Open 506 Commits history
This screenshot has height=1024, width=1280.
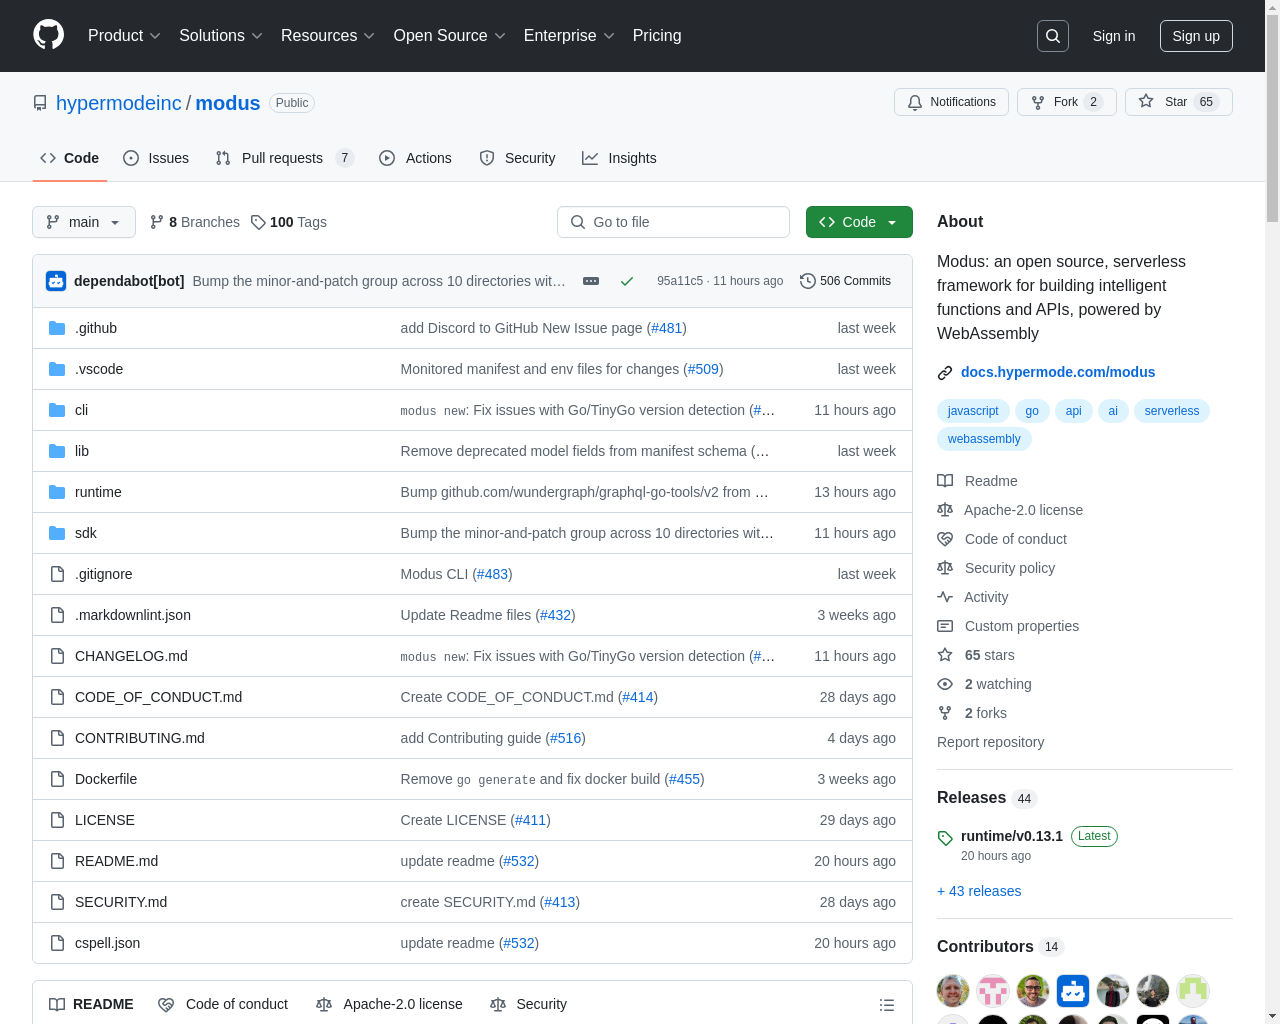[x=846, y=281]
